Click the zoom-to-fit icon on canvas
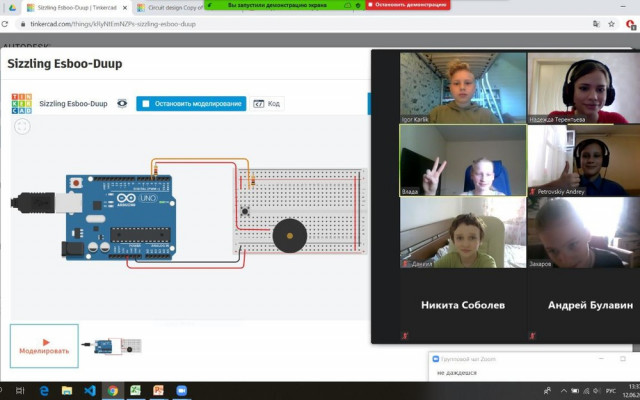The width and height of the screenshot is (640, 400). coord(22,126)
